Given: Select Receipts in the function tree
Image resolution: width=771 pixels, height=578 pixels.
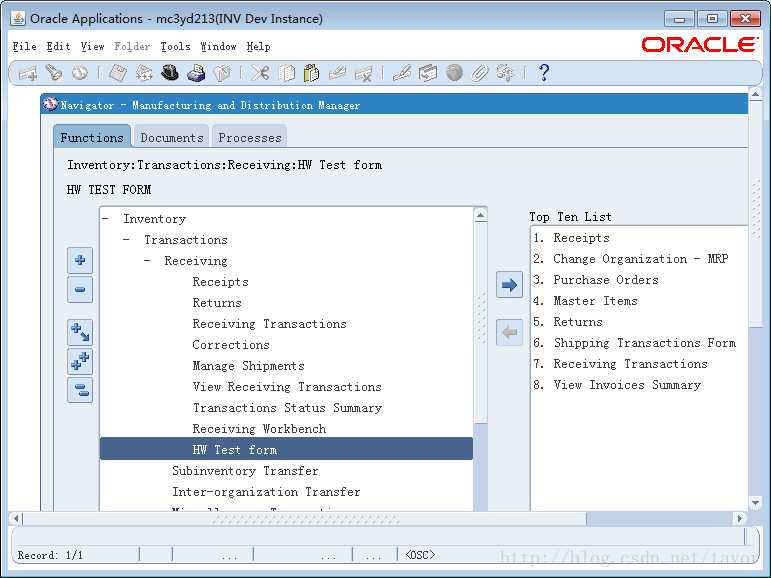Looking at the screenshot, I should (x=220, y=282).
